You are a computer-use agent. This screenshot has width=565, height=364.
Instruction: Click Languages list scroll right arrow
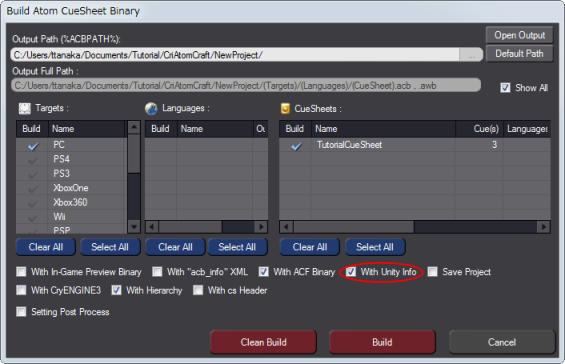[261, 227]
